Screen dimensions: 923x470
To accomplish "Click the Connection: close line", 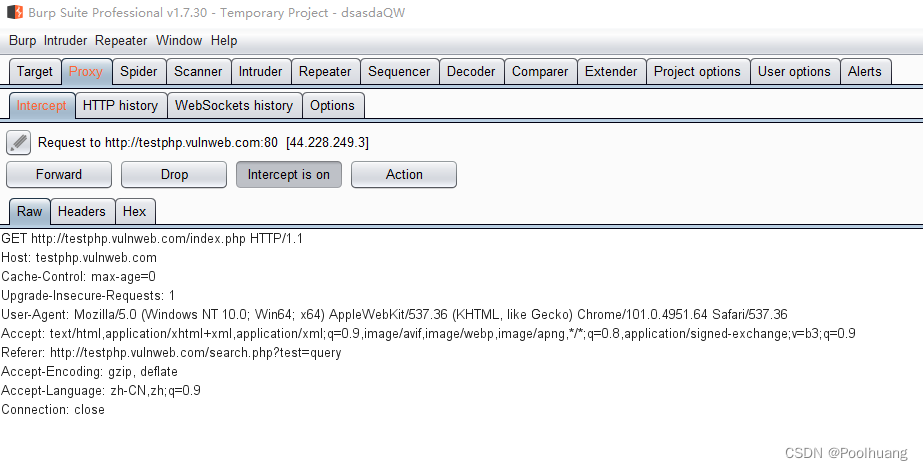I will coord(53,409).
